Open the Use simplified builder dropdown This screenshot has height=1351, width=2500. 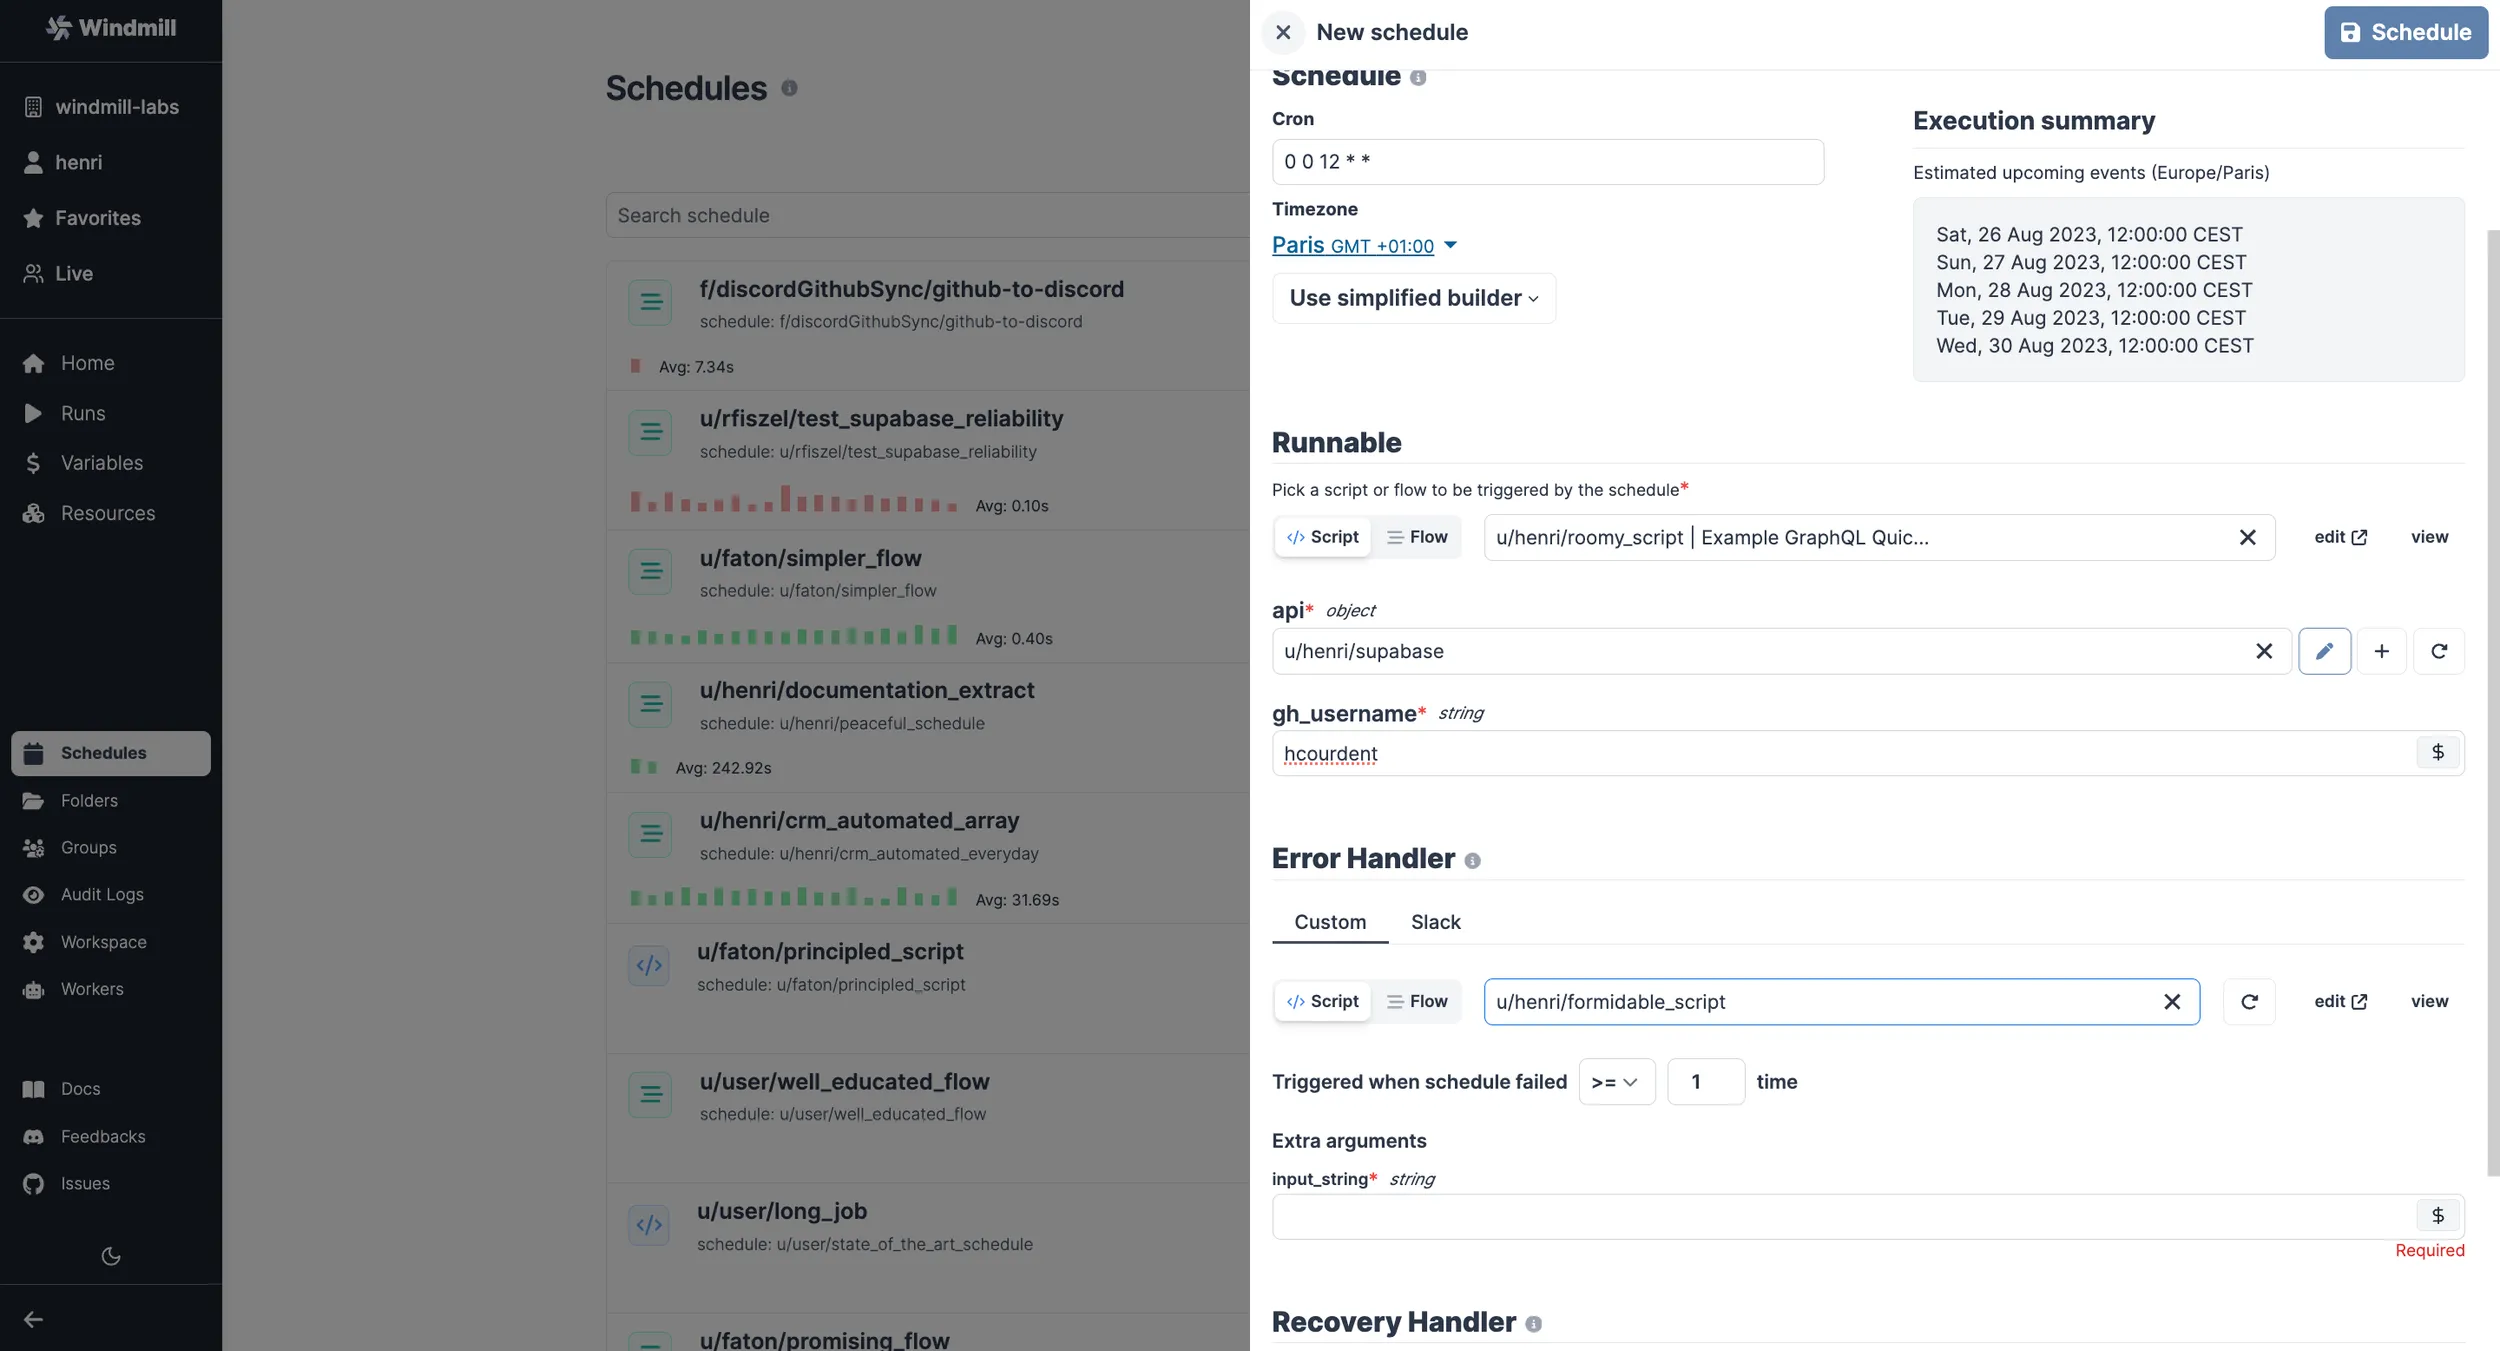[x=1413, y=297]
